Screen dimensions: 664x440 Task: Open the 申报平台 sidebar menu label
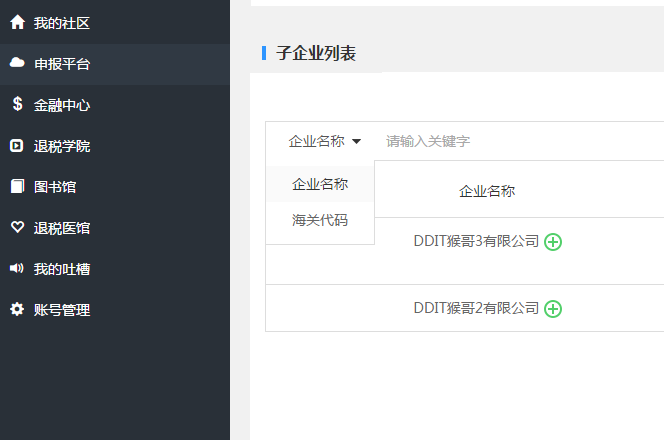pos(62,64)
